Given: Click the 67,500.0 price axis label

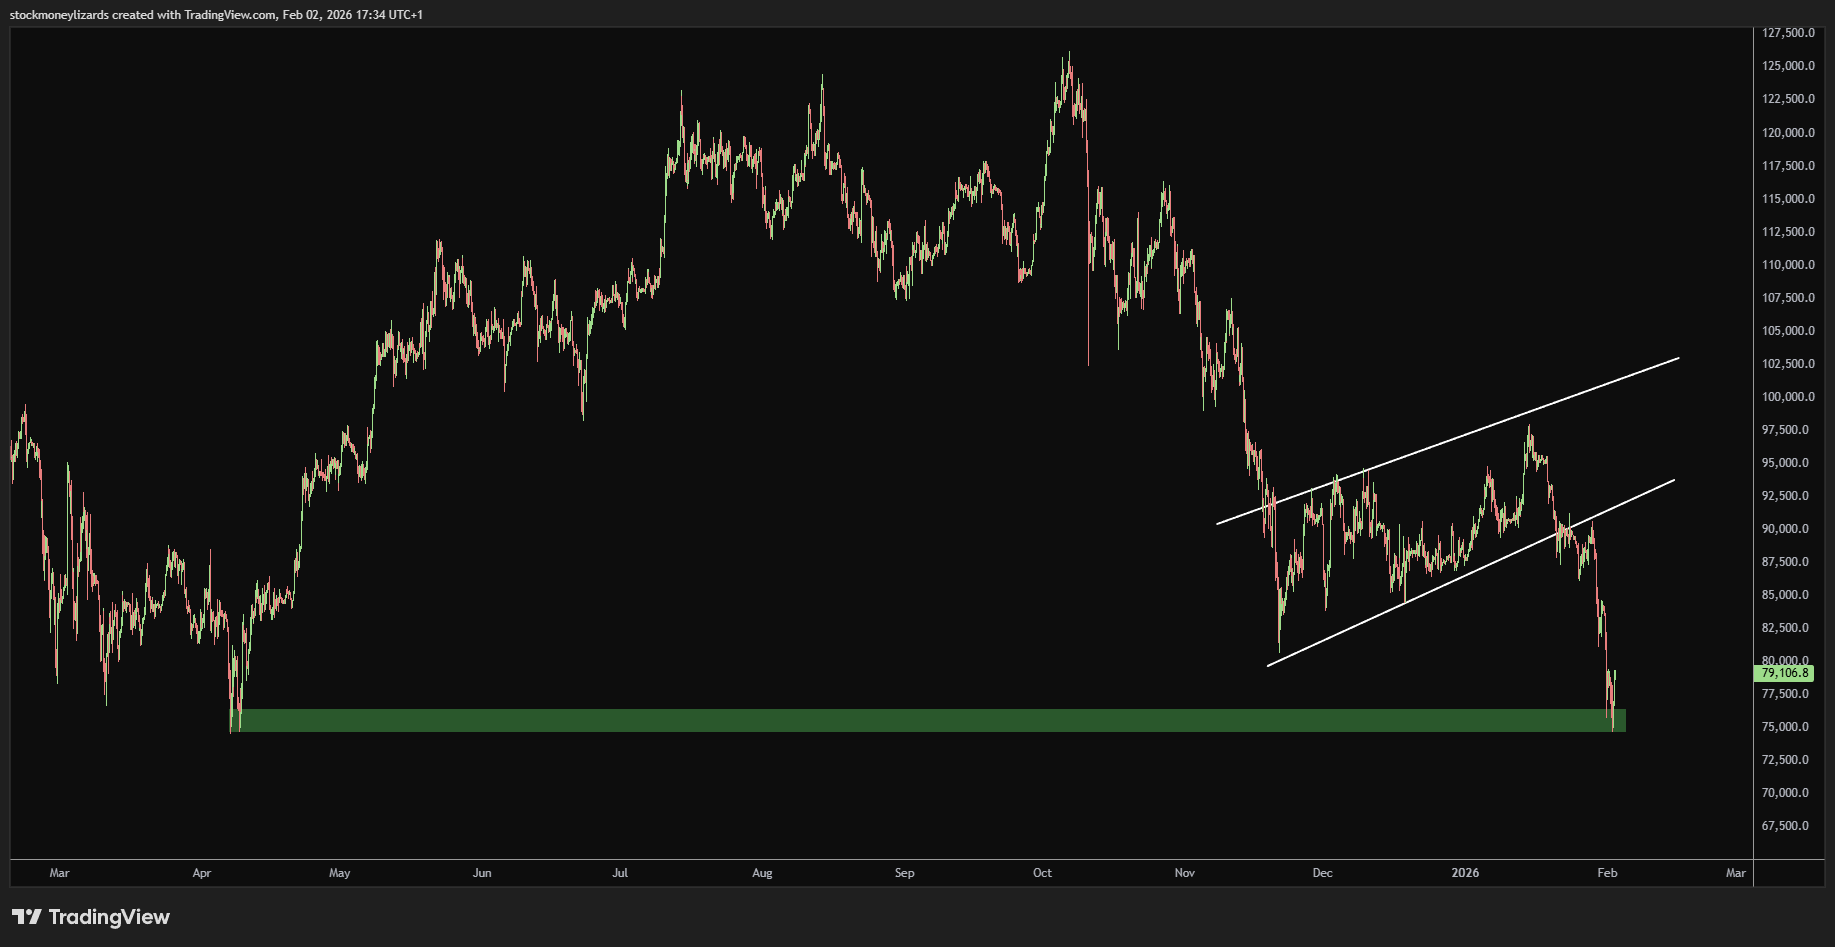Looking at the screenshot, I should [1788, 826].
